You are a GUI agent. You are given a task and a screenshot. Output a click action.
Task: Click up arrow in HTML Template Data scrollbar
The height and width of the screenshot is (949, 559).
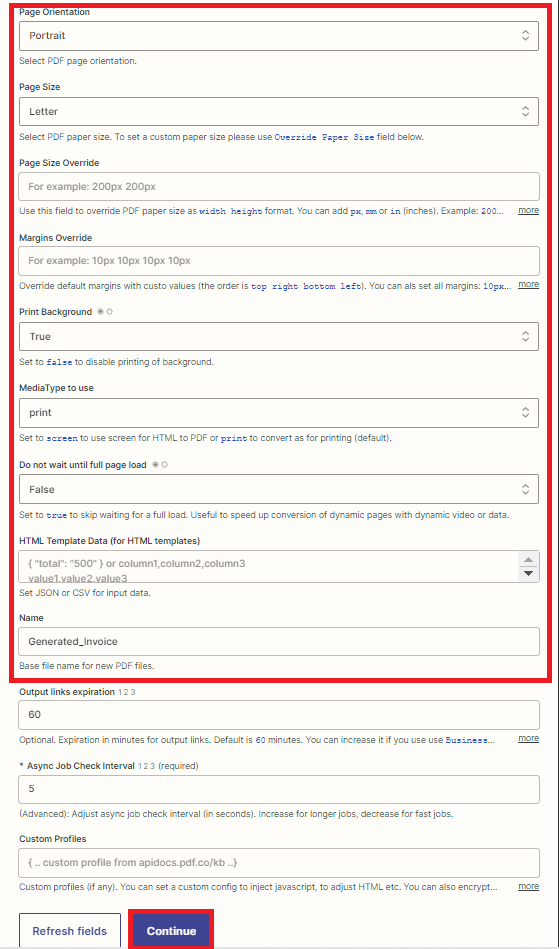pyautogui.click(x=529, y=559)
